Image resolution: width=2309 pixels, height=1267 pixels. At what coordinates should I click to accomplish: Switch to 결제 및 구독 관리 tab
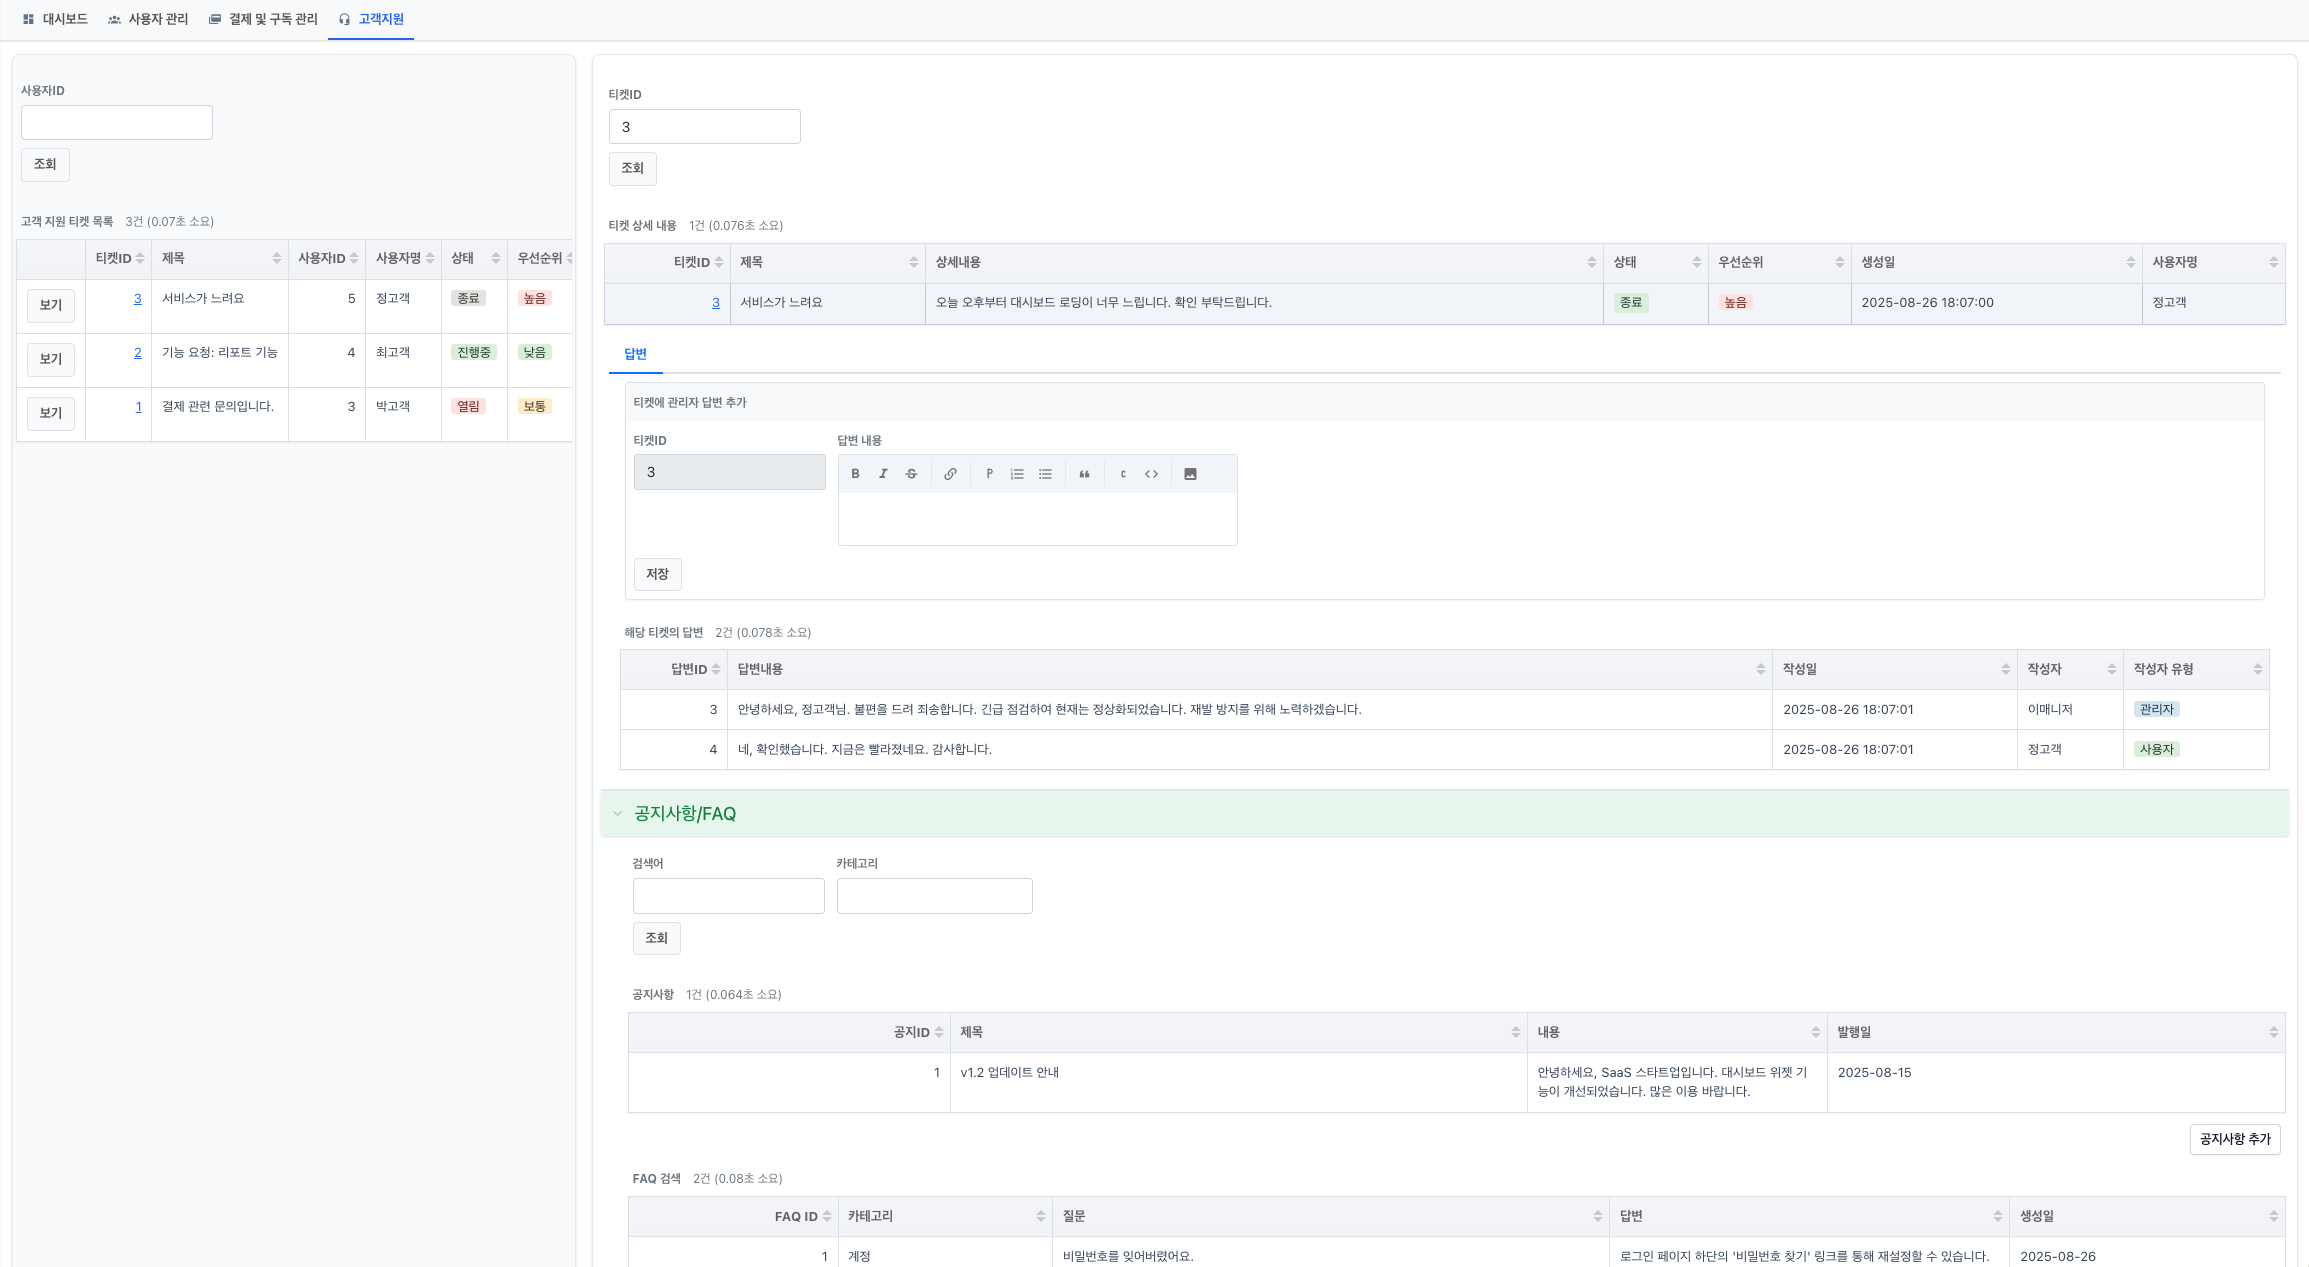[263, 19]
